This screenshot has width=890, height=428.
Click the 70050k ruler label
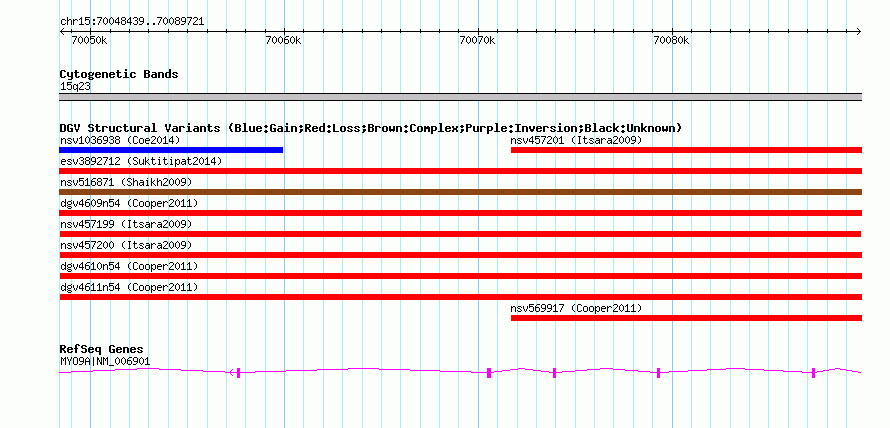[89, 40]
